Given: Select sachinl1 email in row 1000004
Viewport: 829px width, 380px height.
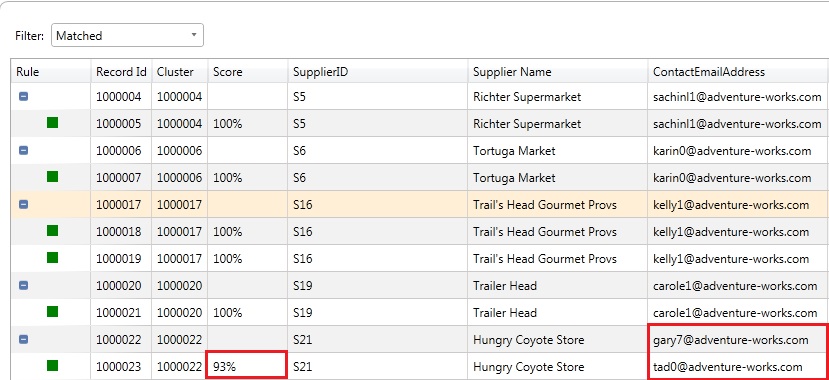Looking at the screenshot, I should (x=738, y=97).
